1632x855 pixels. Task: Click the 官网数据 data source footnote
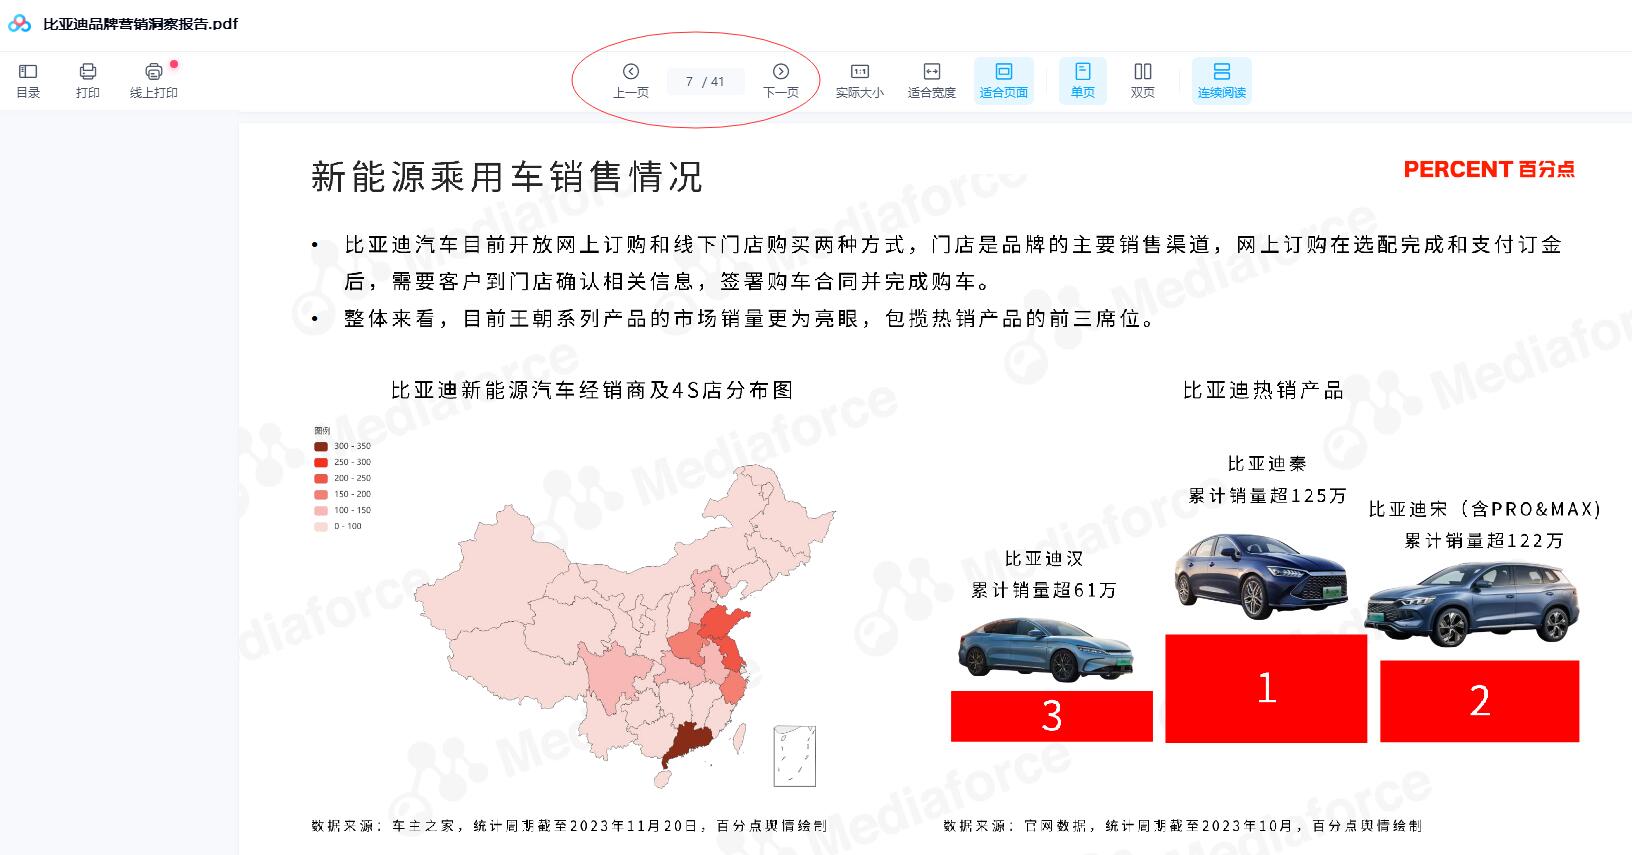pos(1182,826)
